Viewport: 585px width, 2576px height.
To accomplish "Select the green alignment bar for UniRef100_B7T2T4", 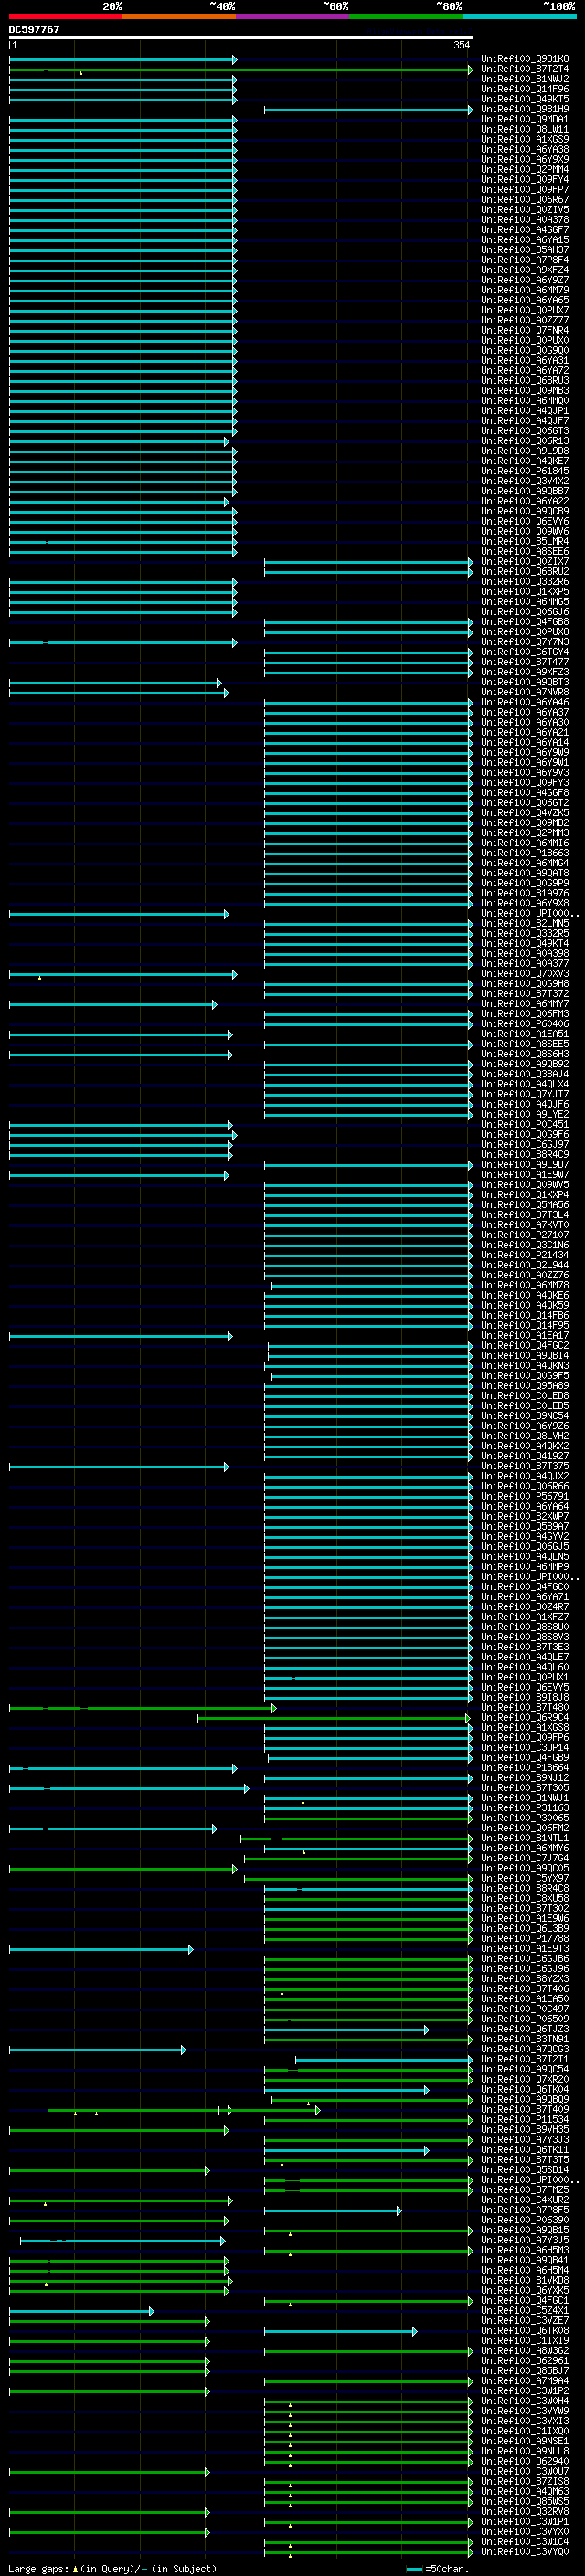I will pos(241,70).
